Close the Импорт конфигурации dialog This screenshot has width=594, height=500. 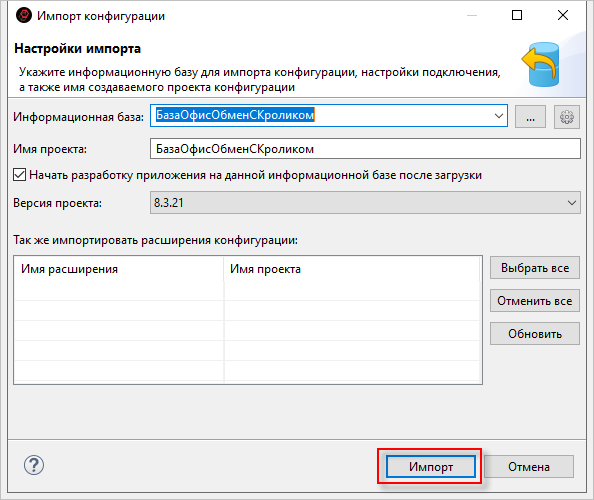pos(563,15)
